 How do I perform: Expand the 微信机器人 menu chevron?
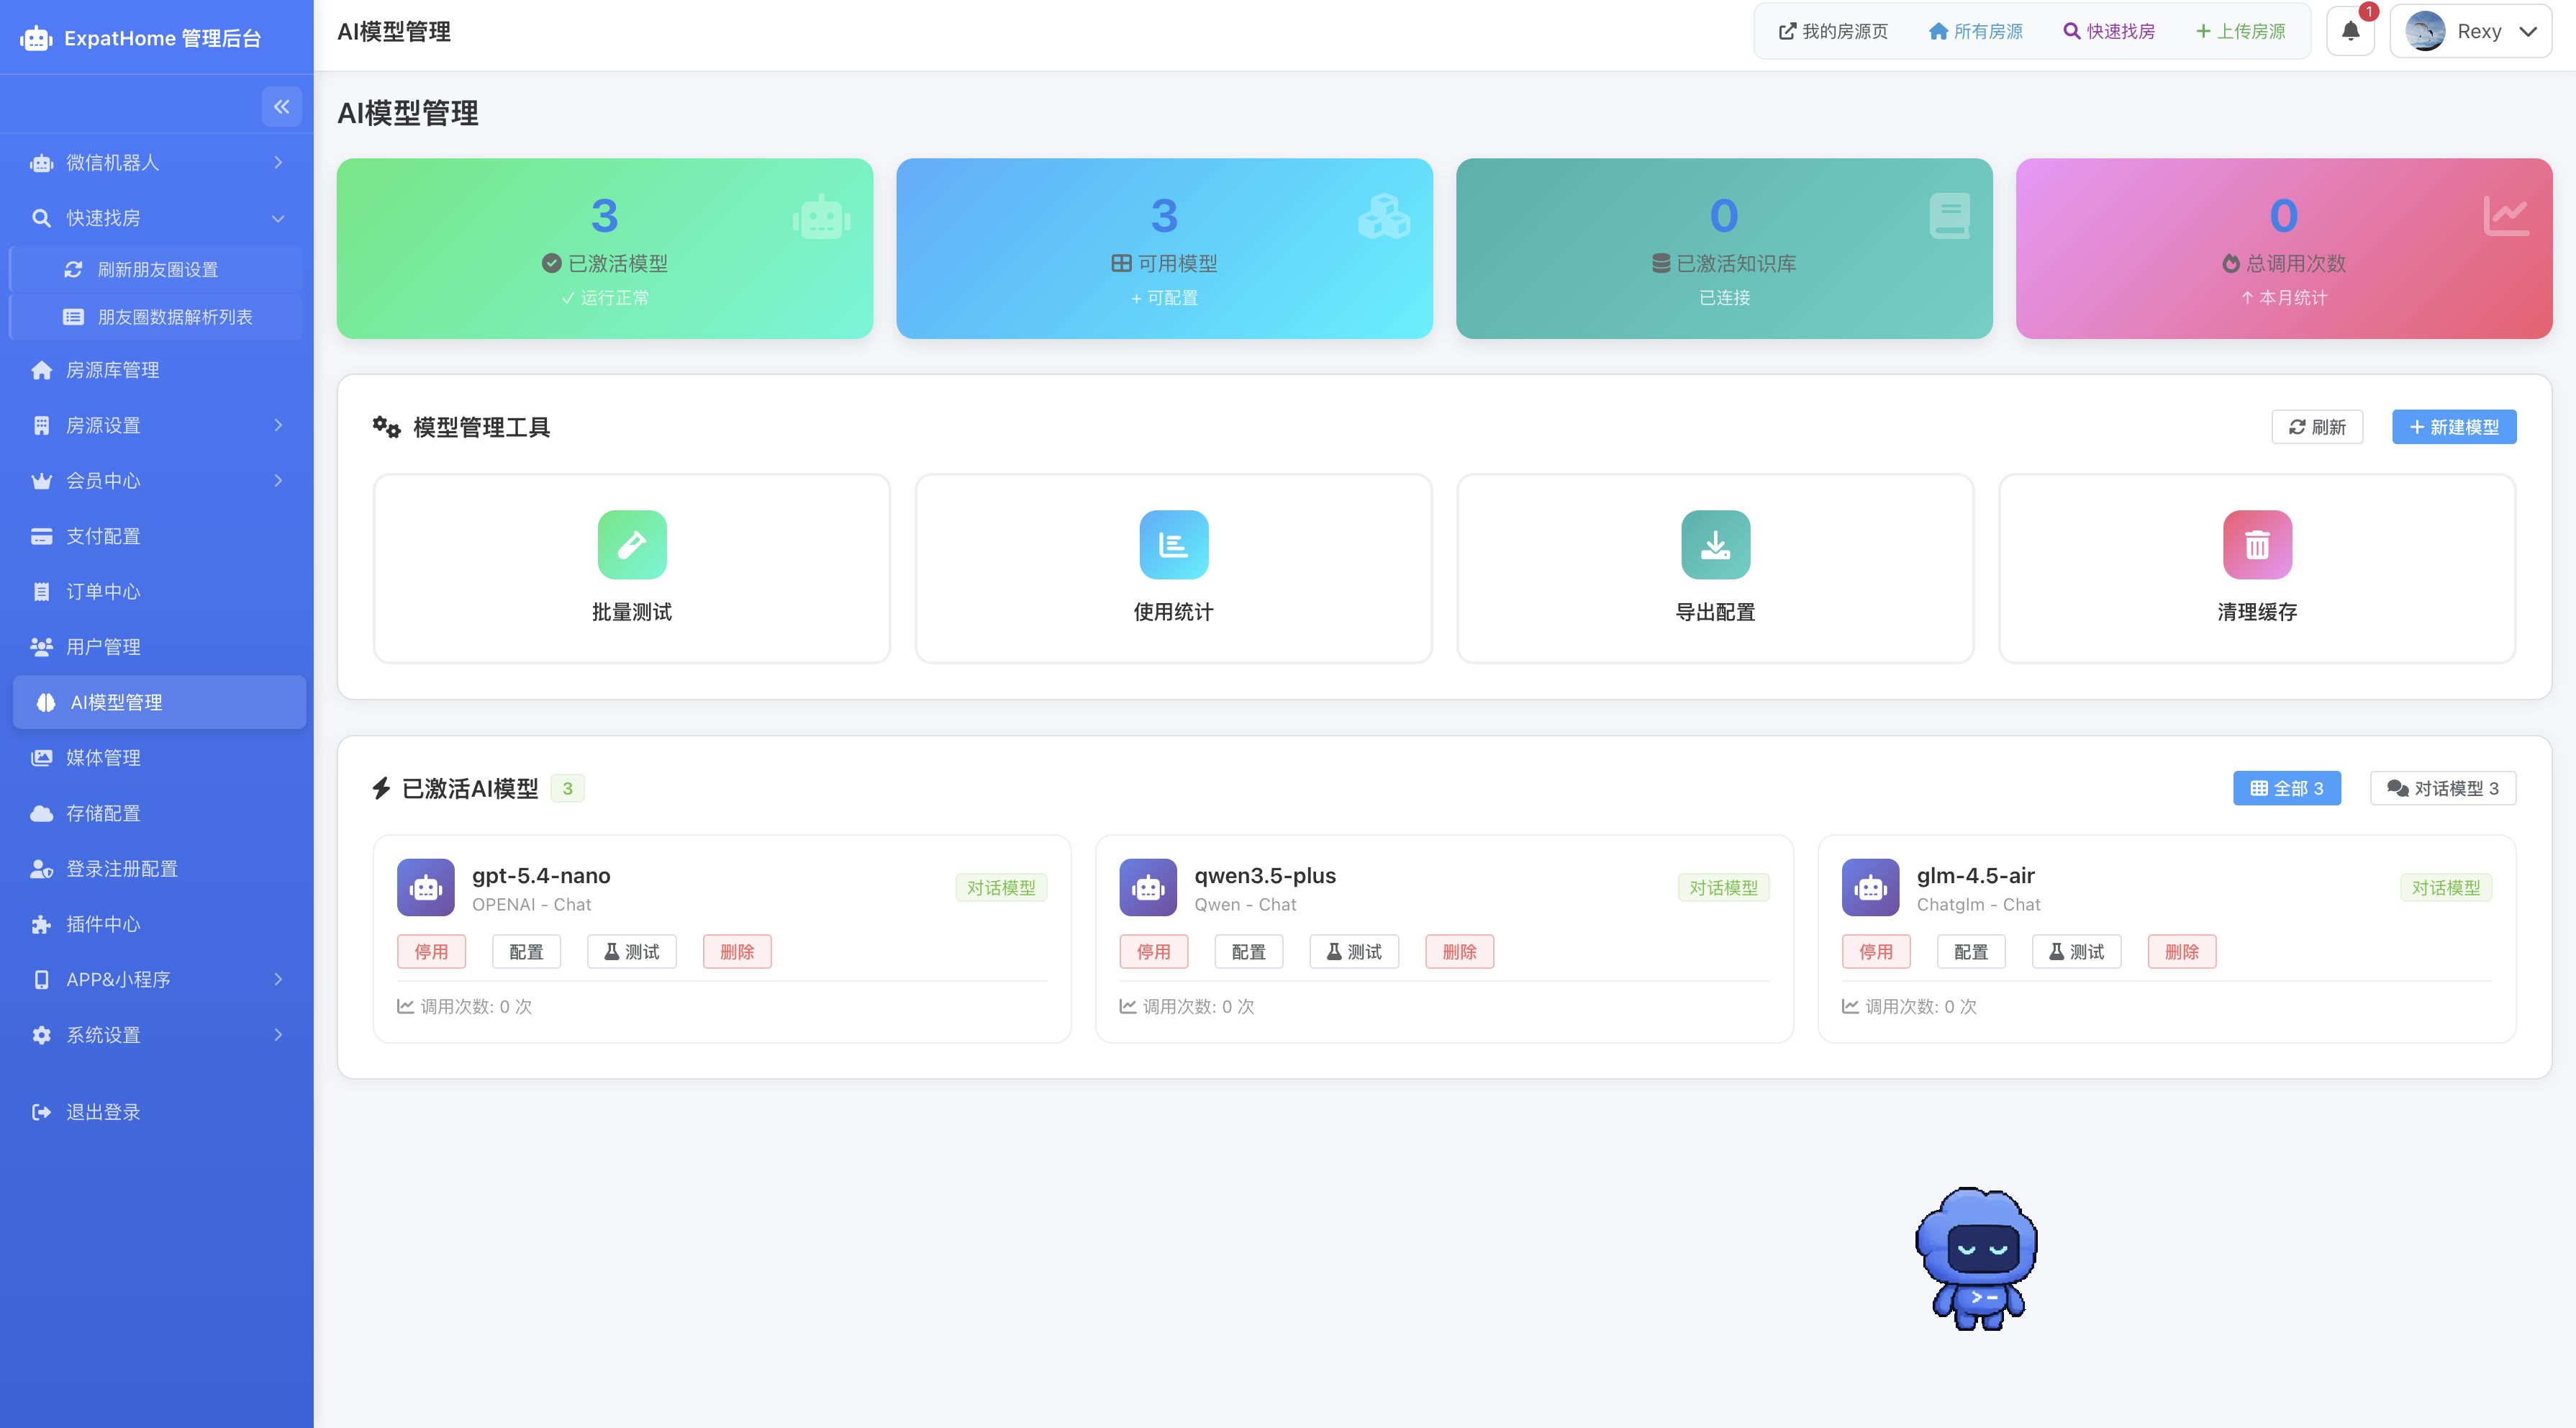(x=278, y=162)
